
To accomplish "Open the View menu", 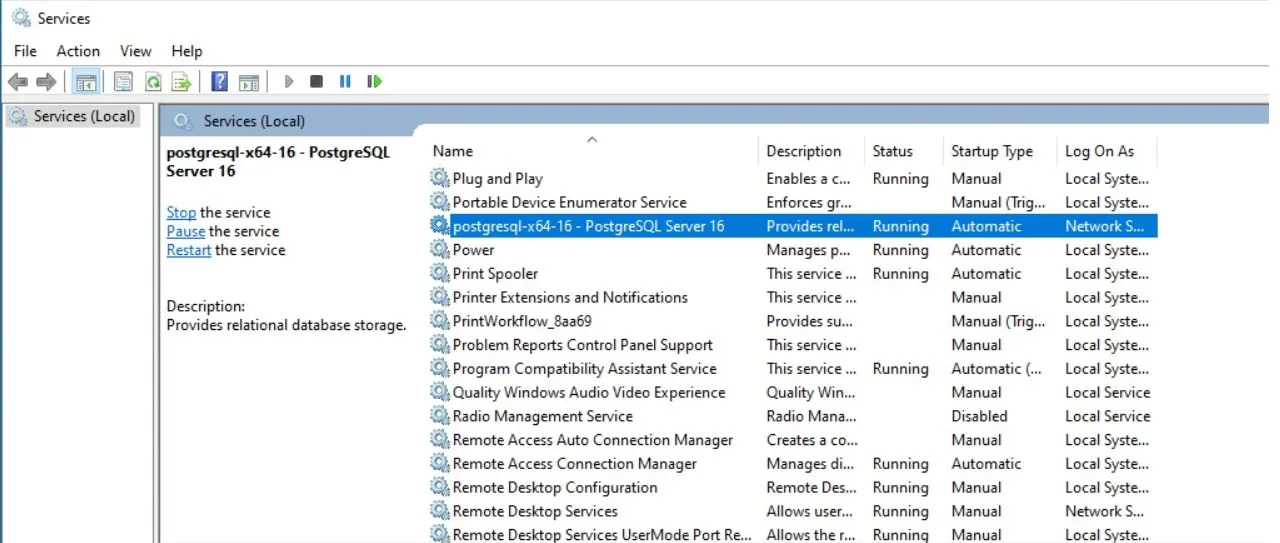I will tap(136, 51).
